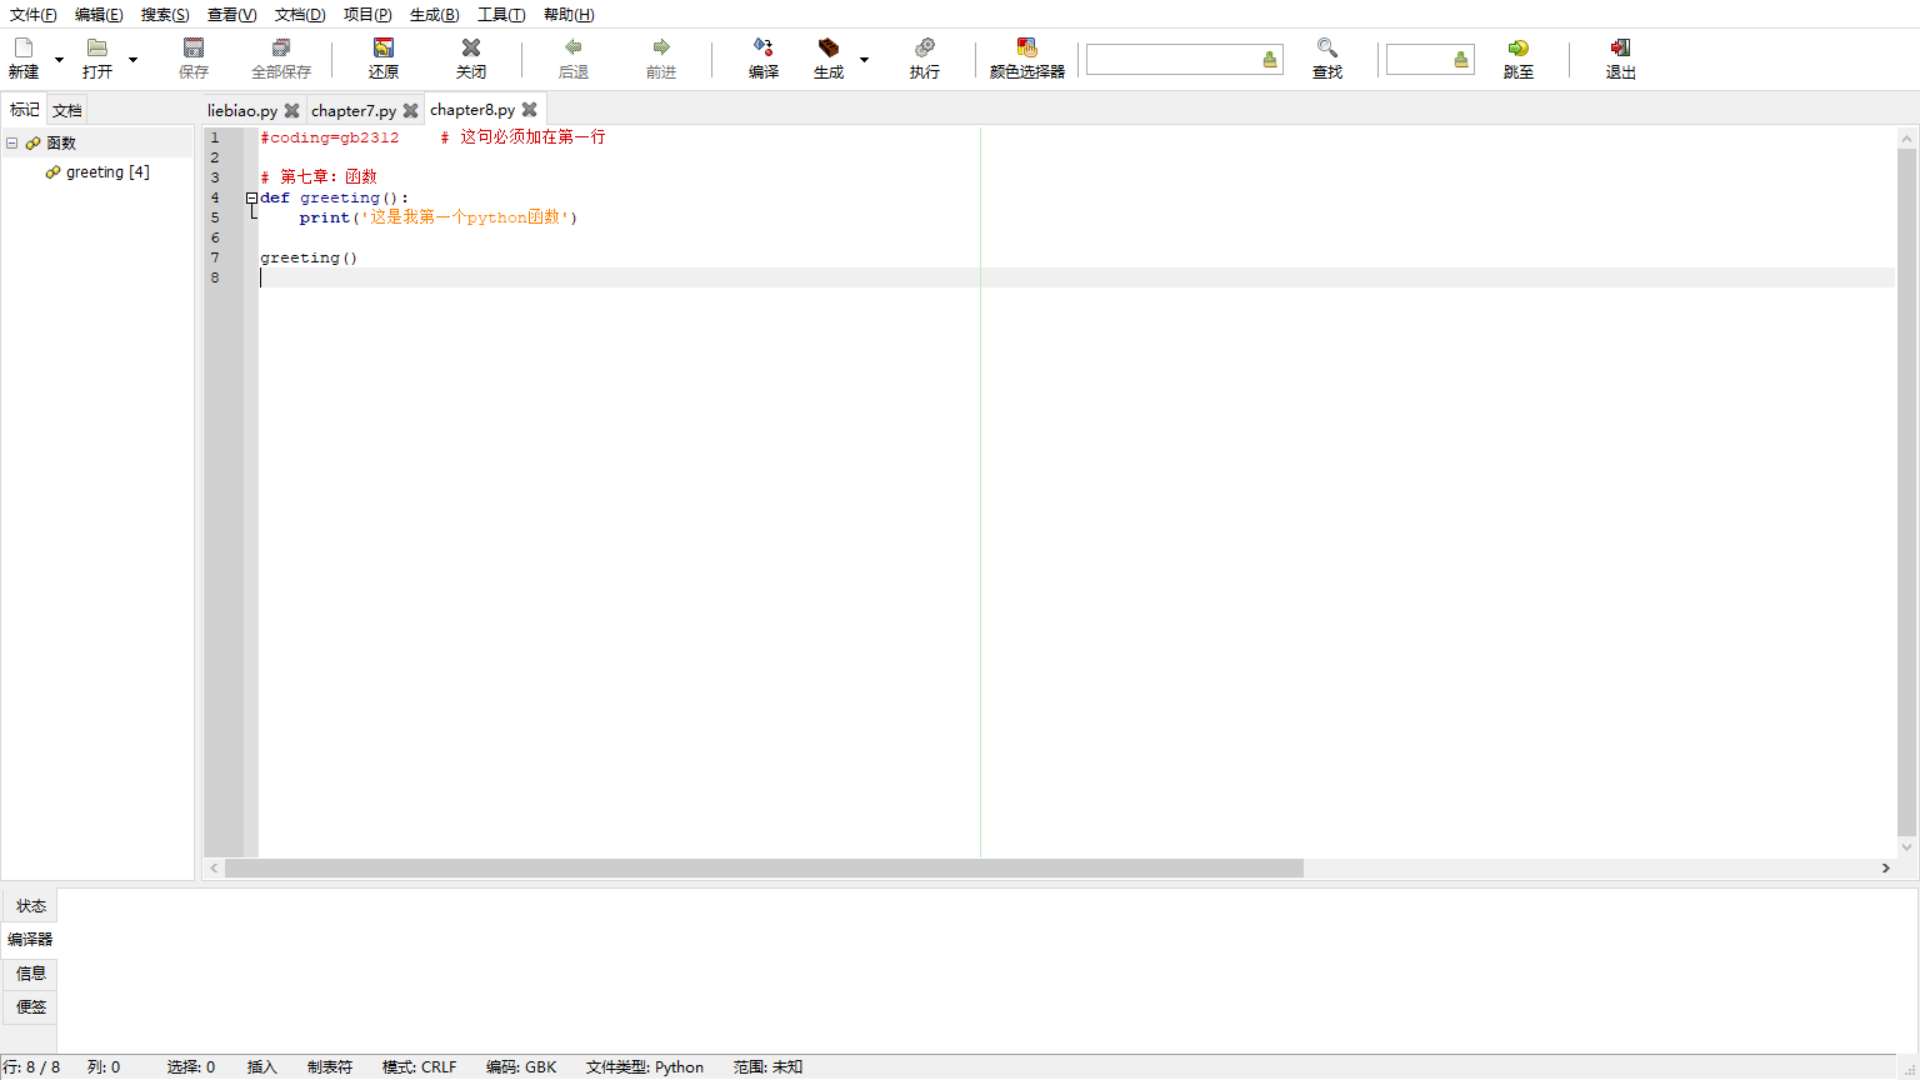This screenshot has width=1920, height=1080.
Task: Switch to the 文档 sidebar tab
Action: (x=67, y=110)
